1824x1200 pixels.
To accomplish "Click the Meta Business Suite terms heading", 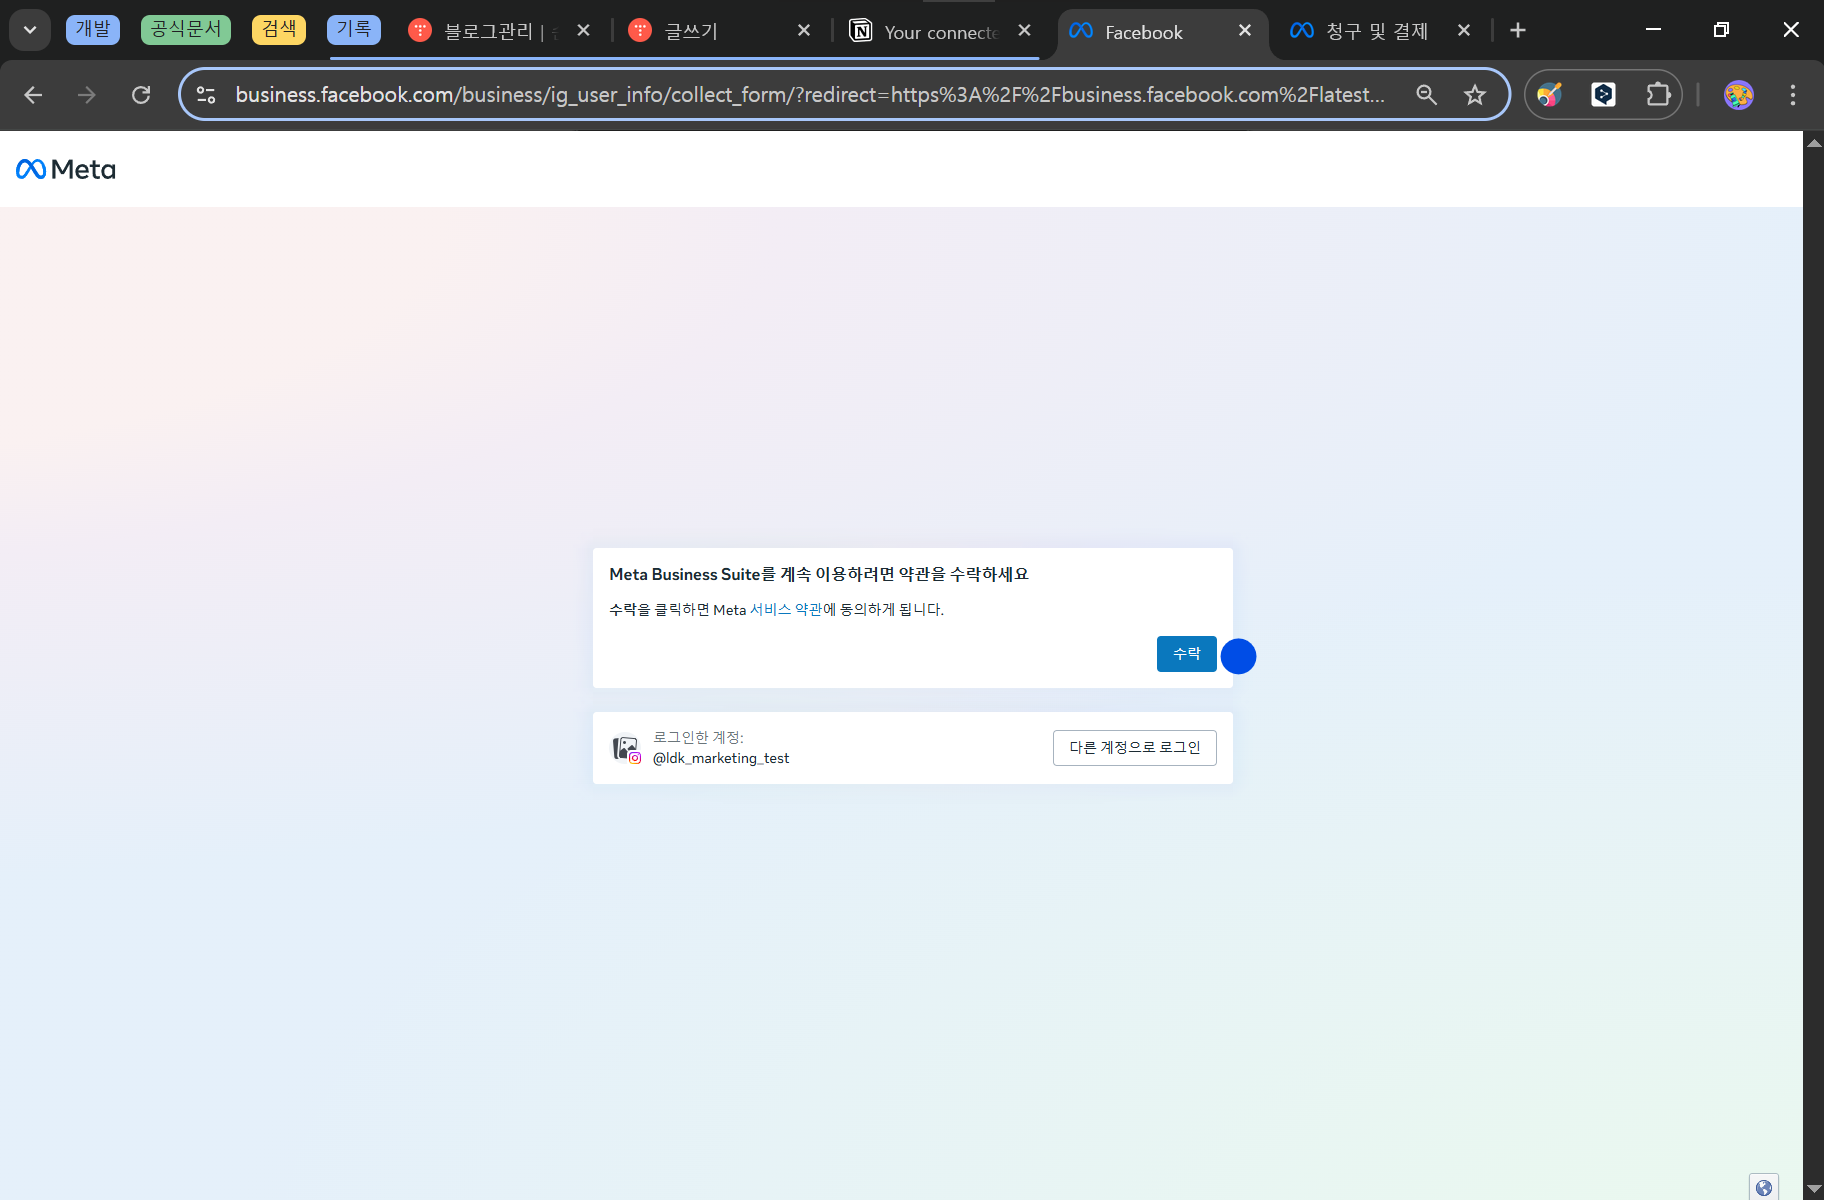I will [819, 574].
